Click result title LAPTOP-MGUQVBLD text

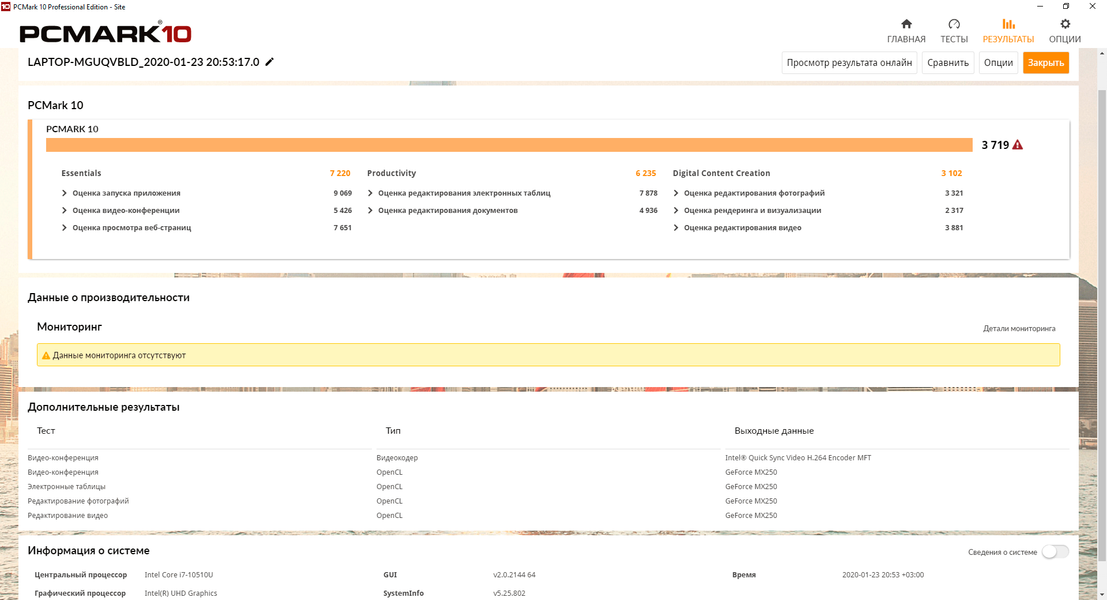click(143, 62)
